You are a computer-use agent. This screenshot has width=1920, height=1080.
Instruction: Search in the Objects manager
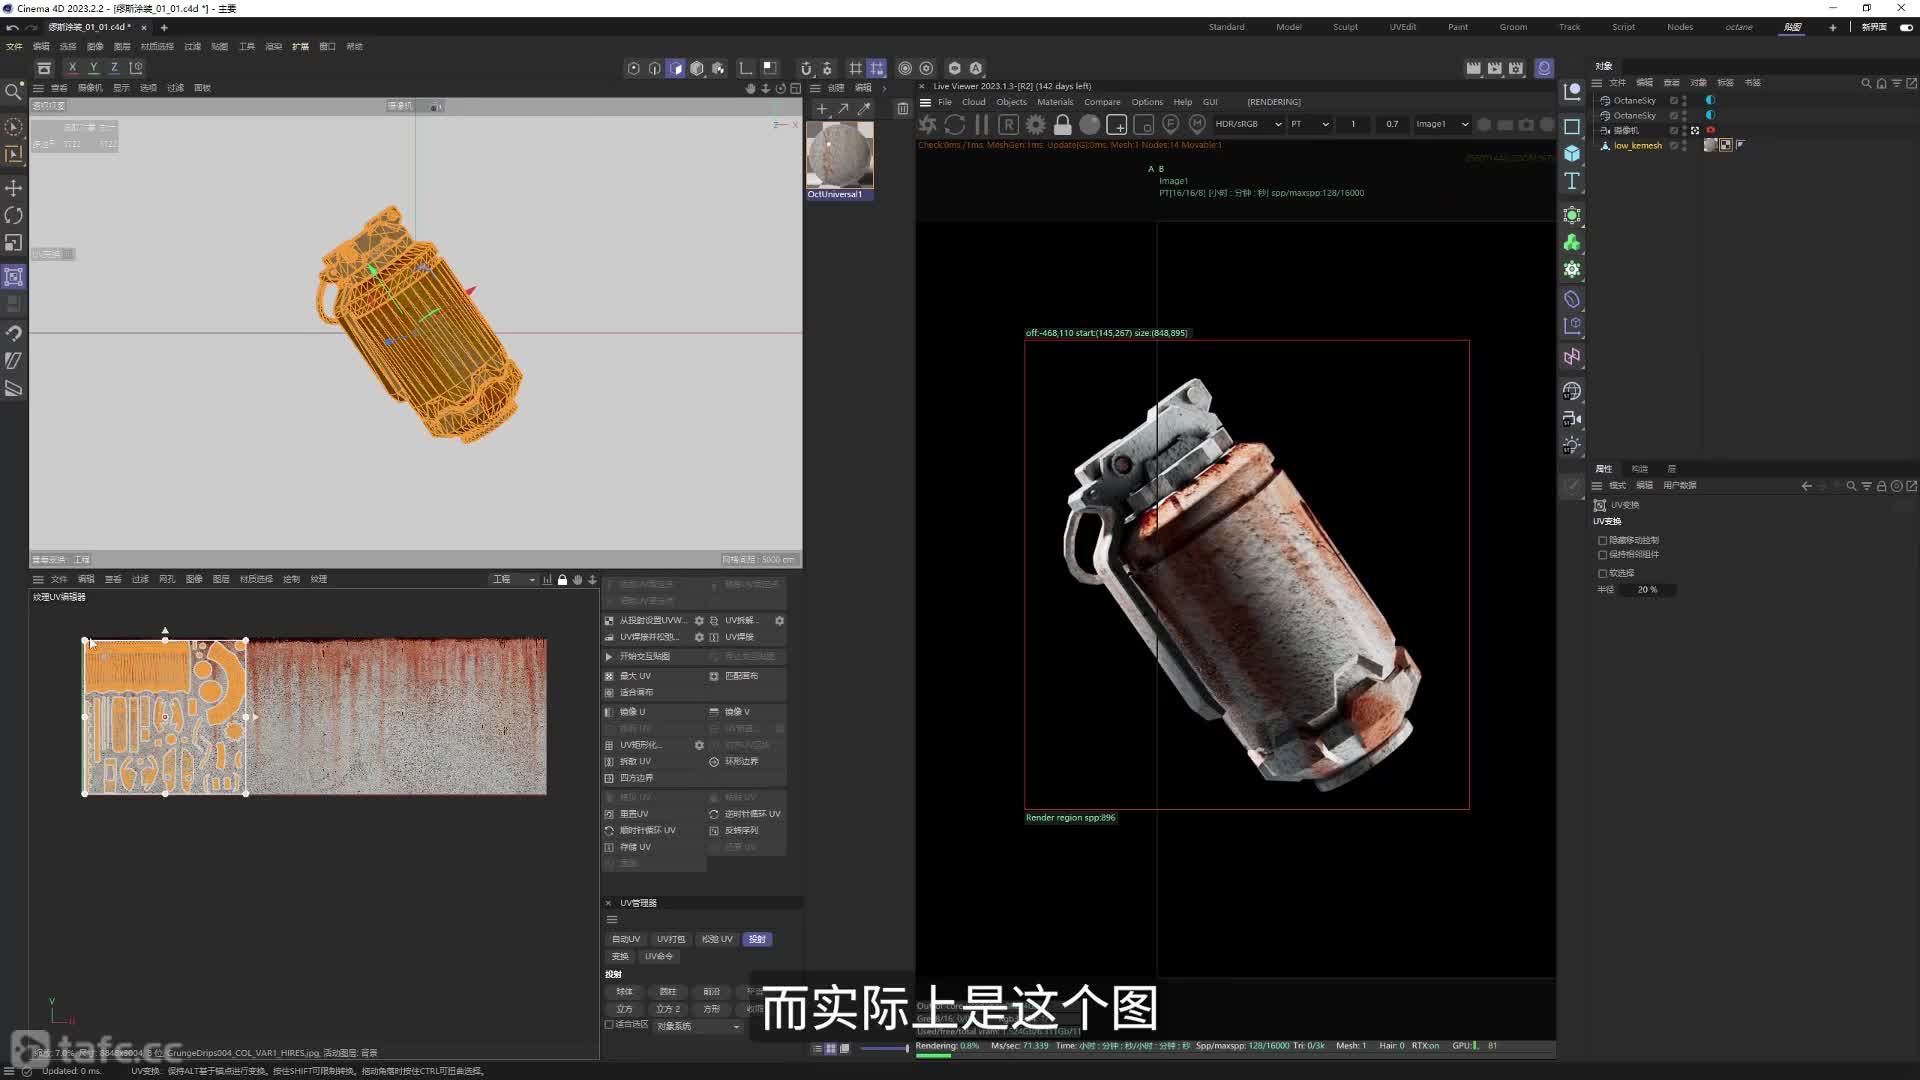pyautogui.click(x=1866, y=83)
